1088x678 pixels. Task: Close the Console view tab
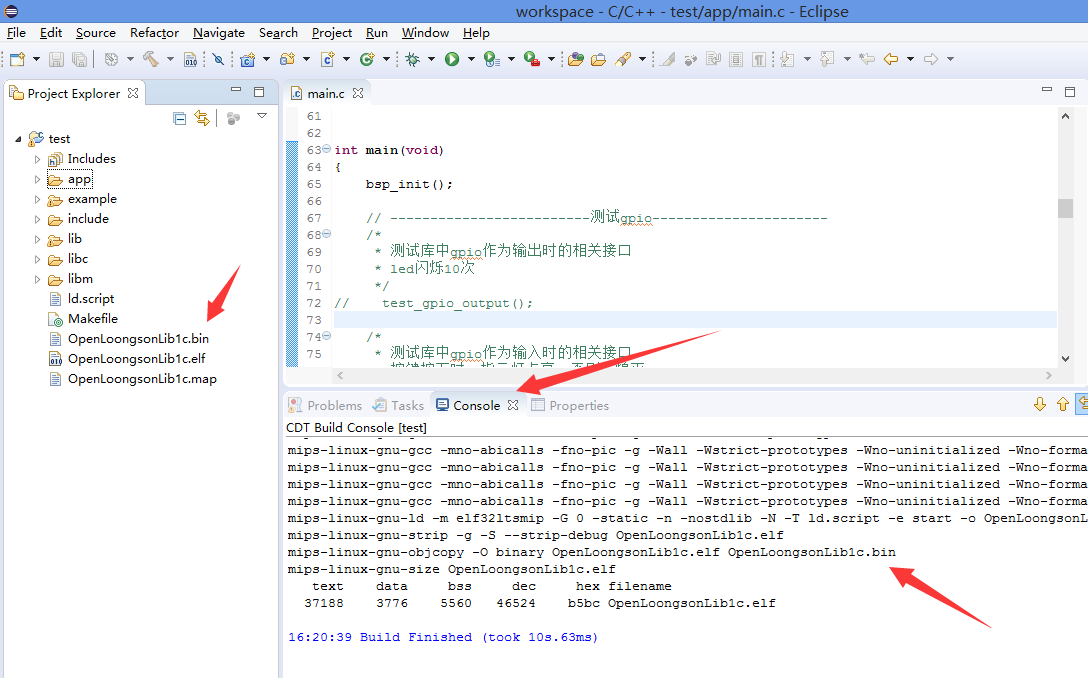tap(513, 405)
